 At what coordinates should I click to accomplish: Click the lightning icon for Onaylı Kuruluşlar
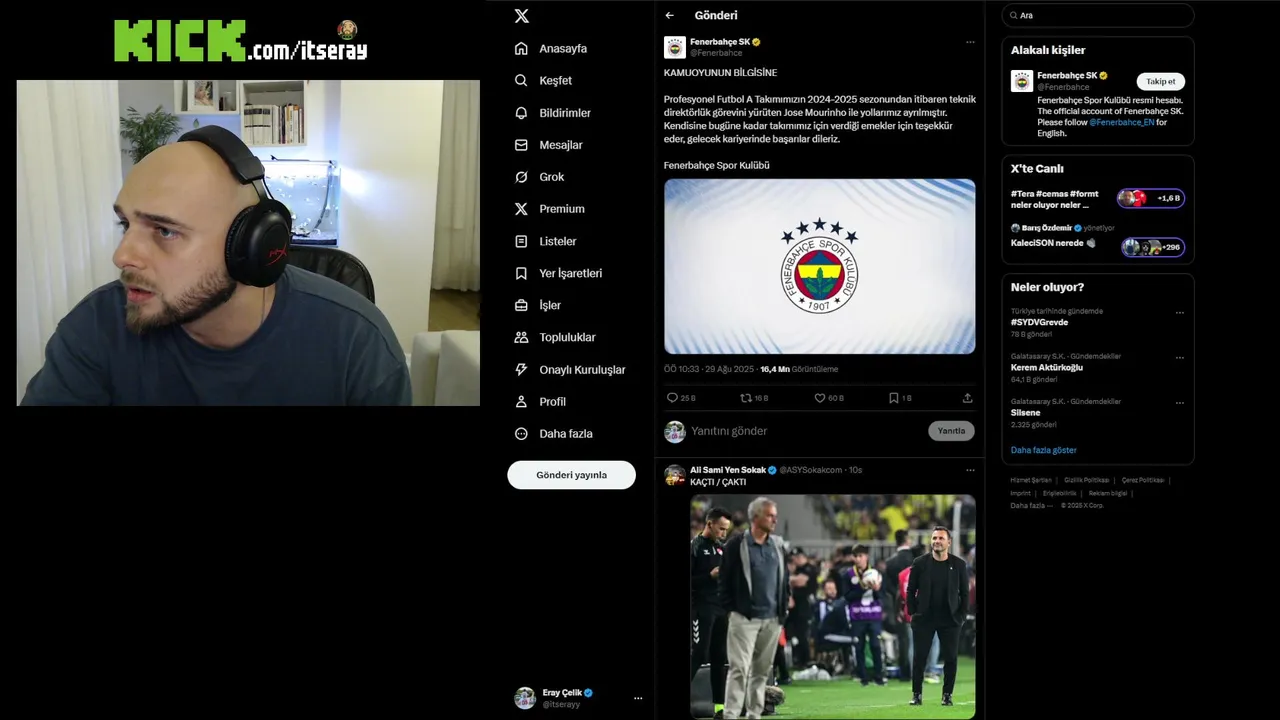521,369
